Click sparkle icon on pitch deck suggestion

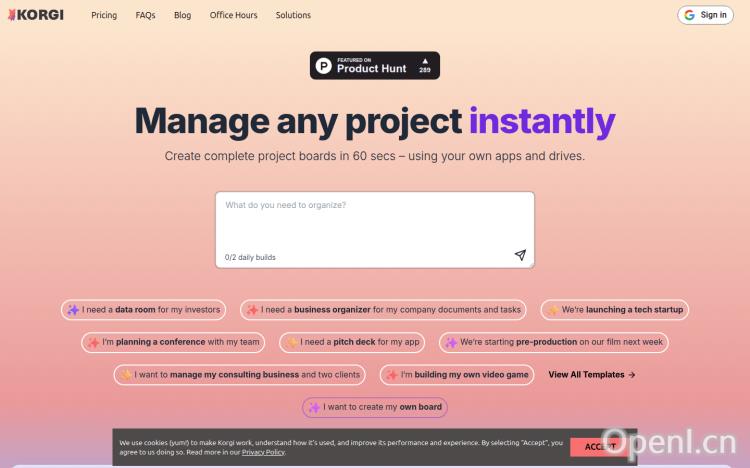click(x=291, y=342)
